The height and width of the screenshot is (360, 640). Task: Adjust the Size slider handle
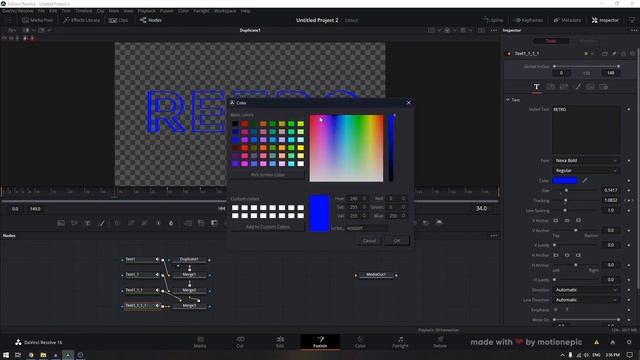tap(566, 190)
